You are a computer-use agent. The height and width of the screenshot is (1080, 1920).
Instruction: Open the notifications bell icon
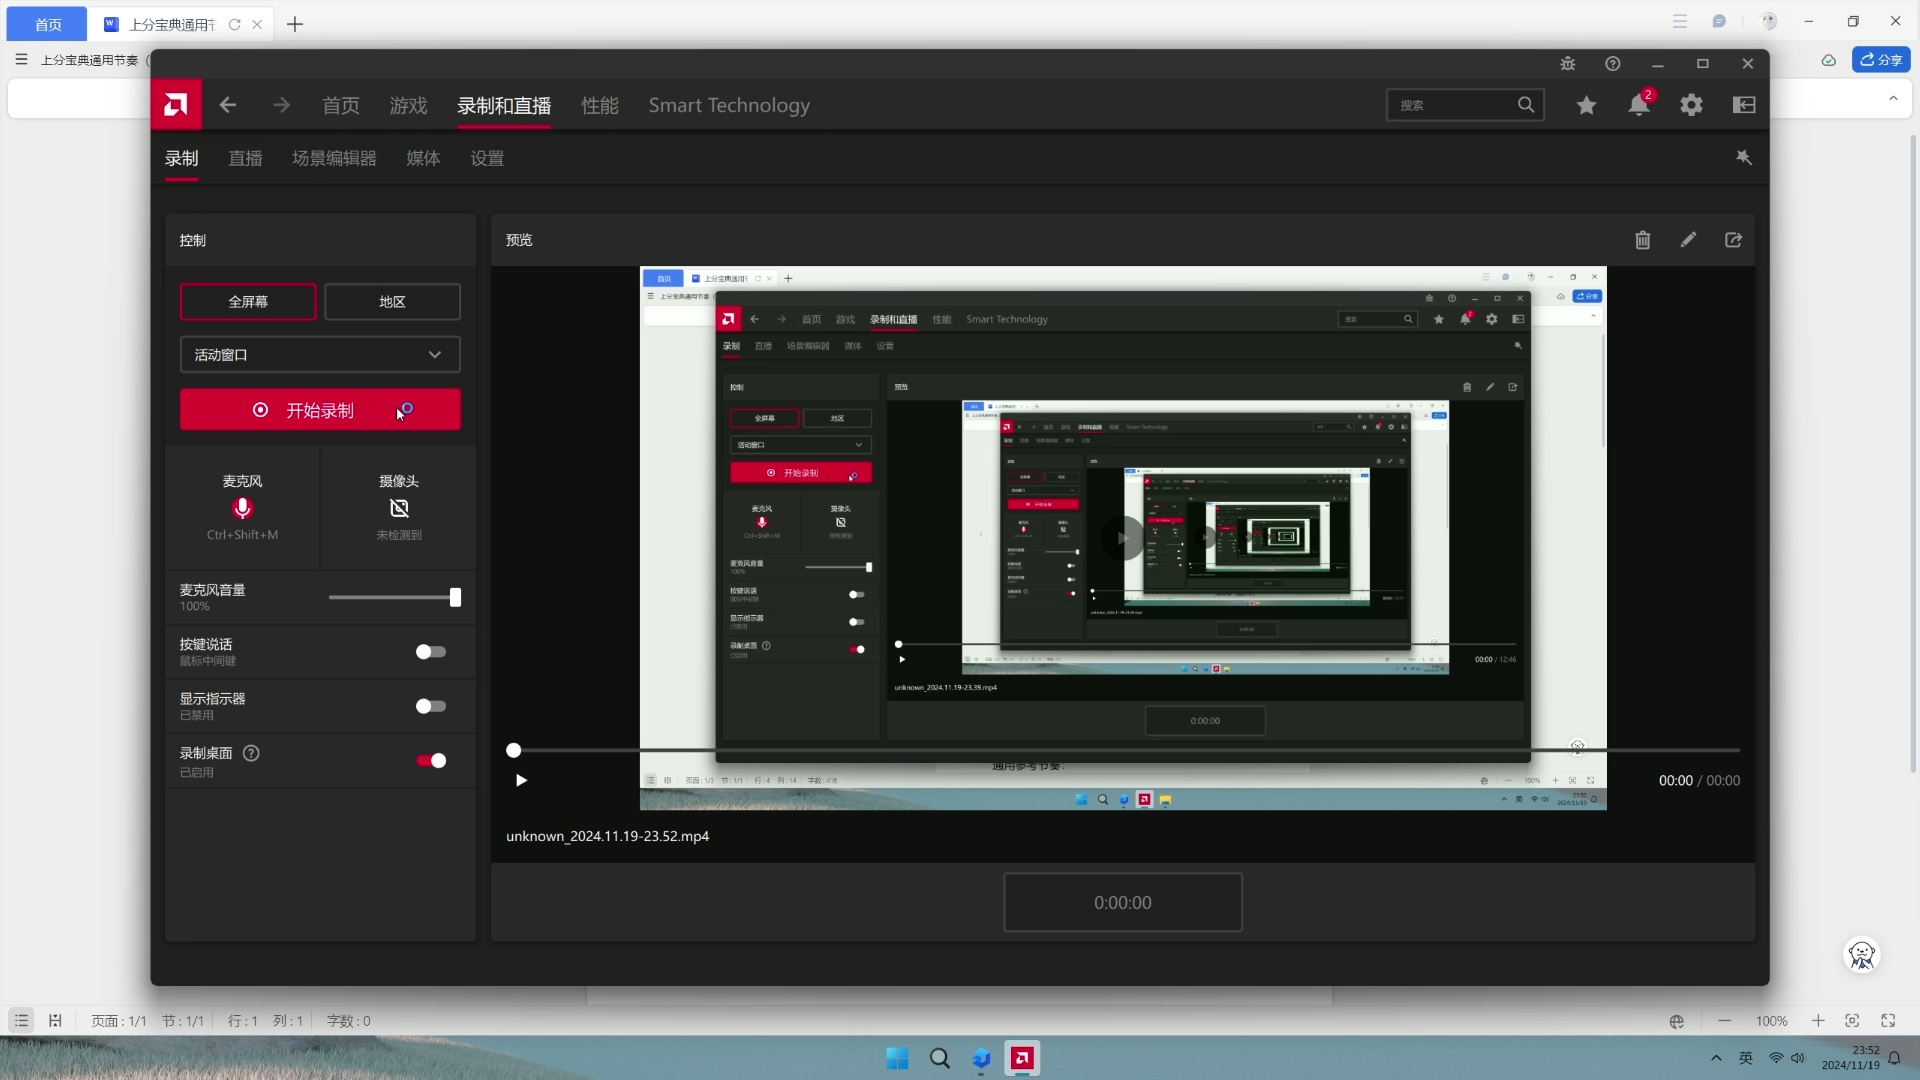click(1638, 105)
